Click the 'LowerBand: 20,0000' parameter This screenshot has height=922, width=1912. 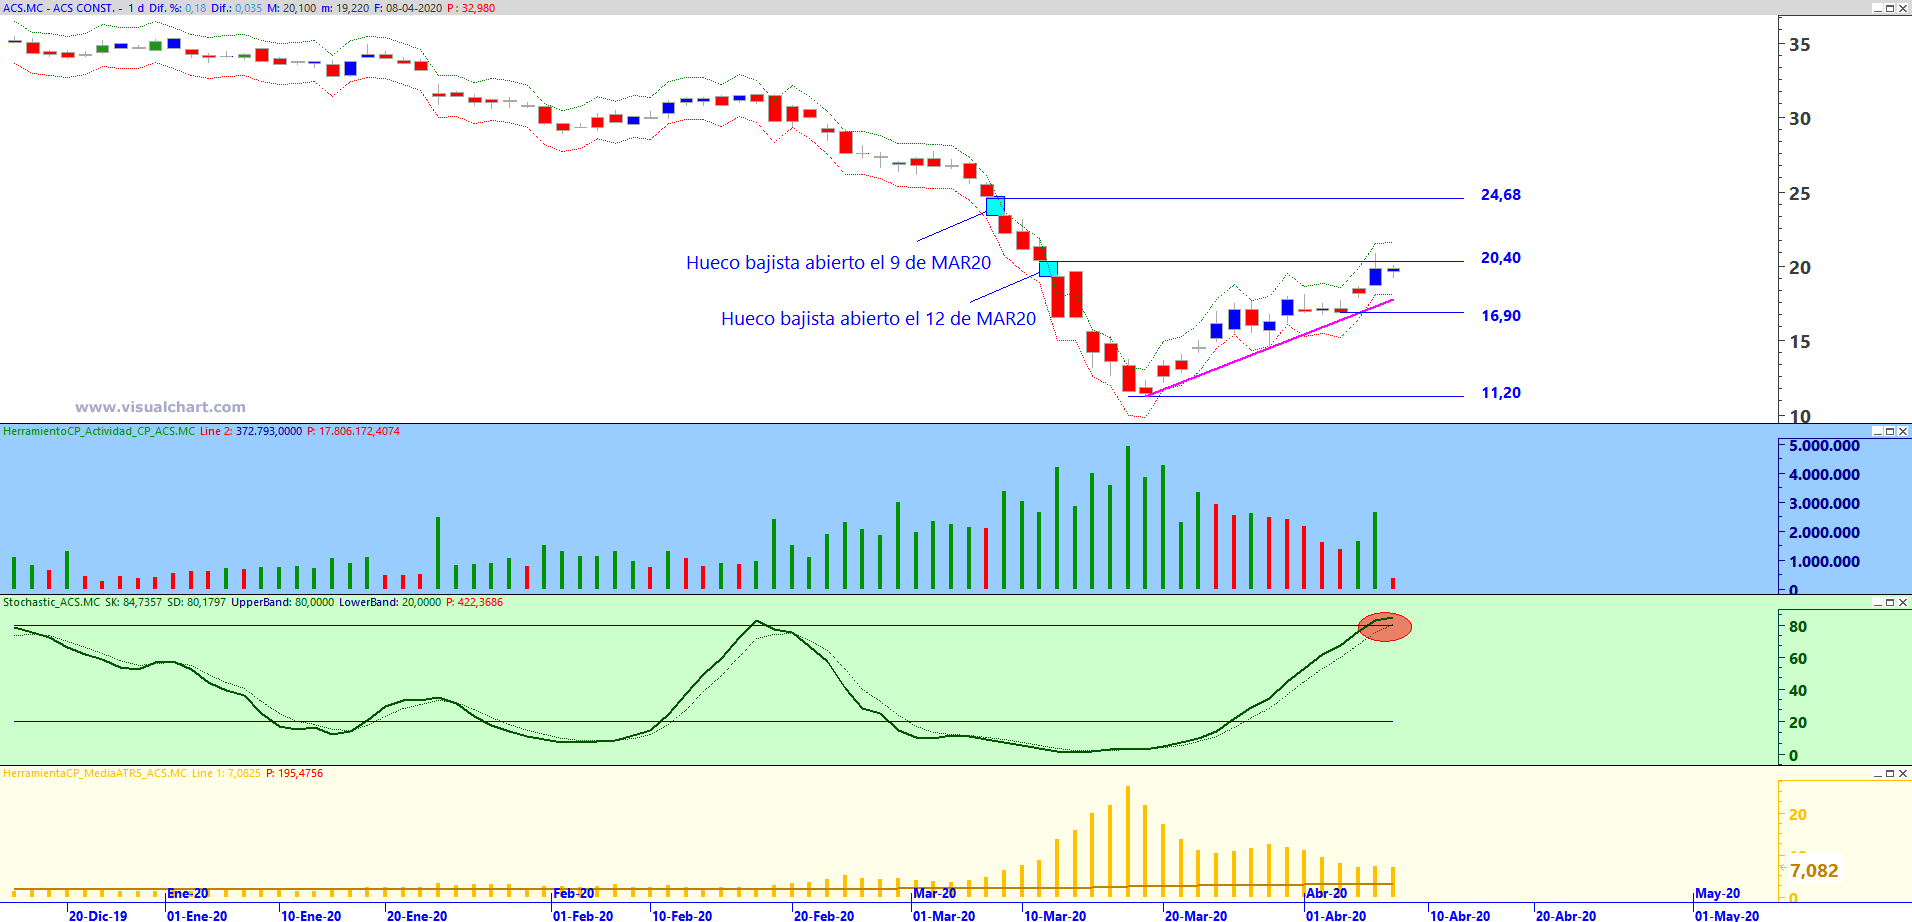coord(390,602)
